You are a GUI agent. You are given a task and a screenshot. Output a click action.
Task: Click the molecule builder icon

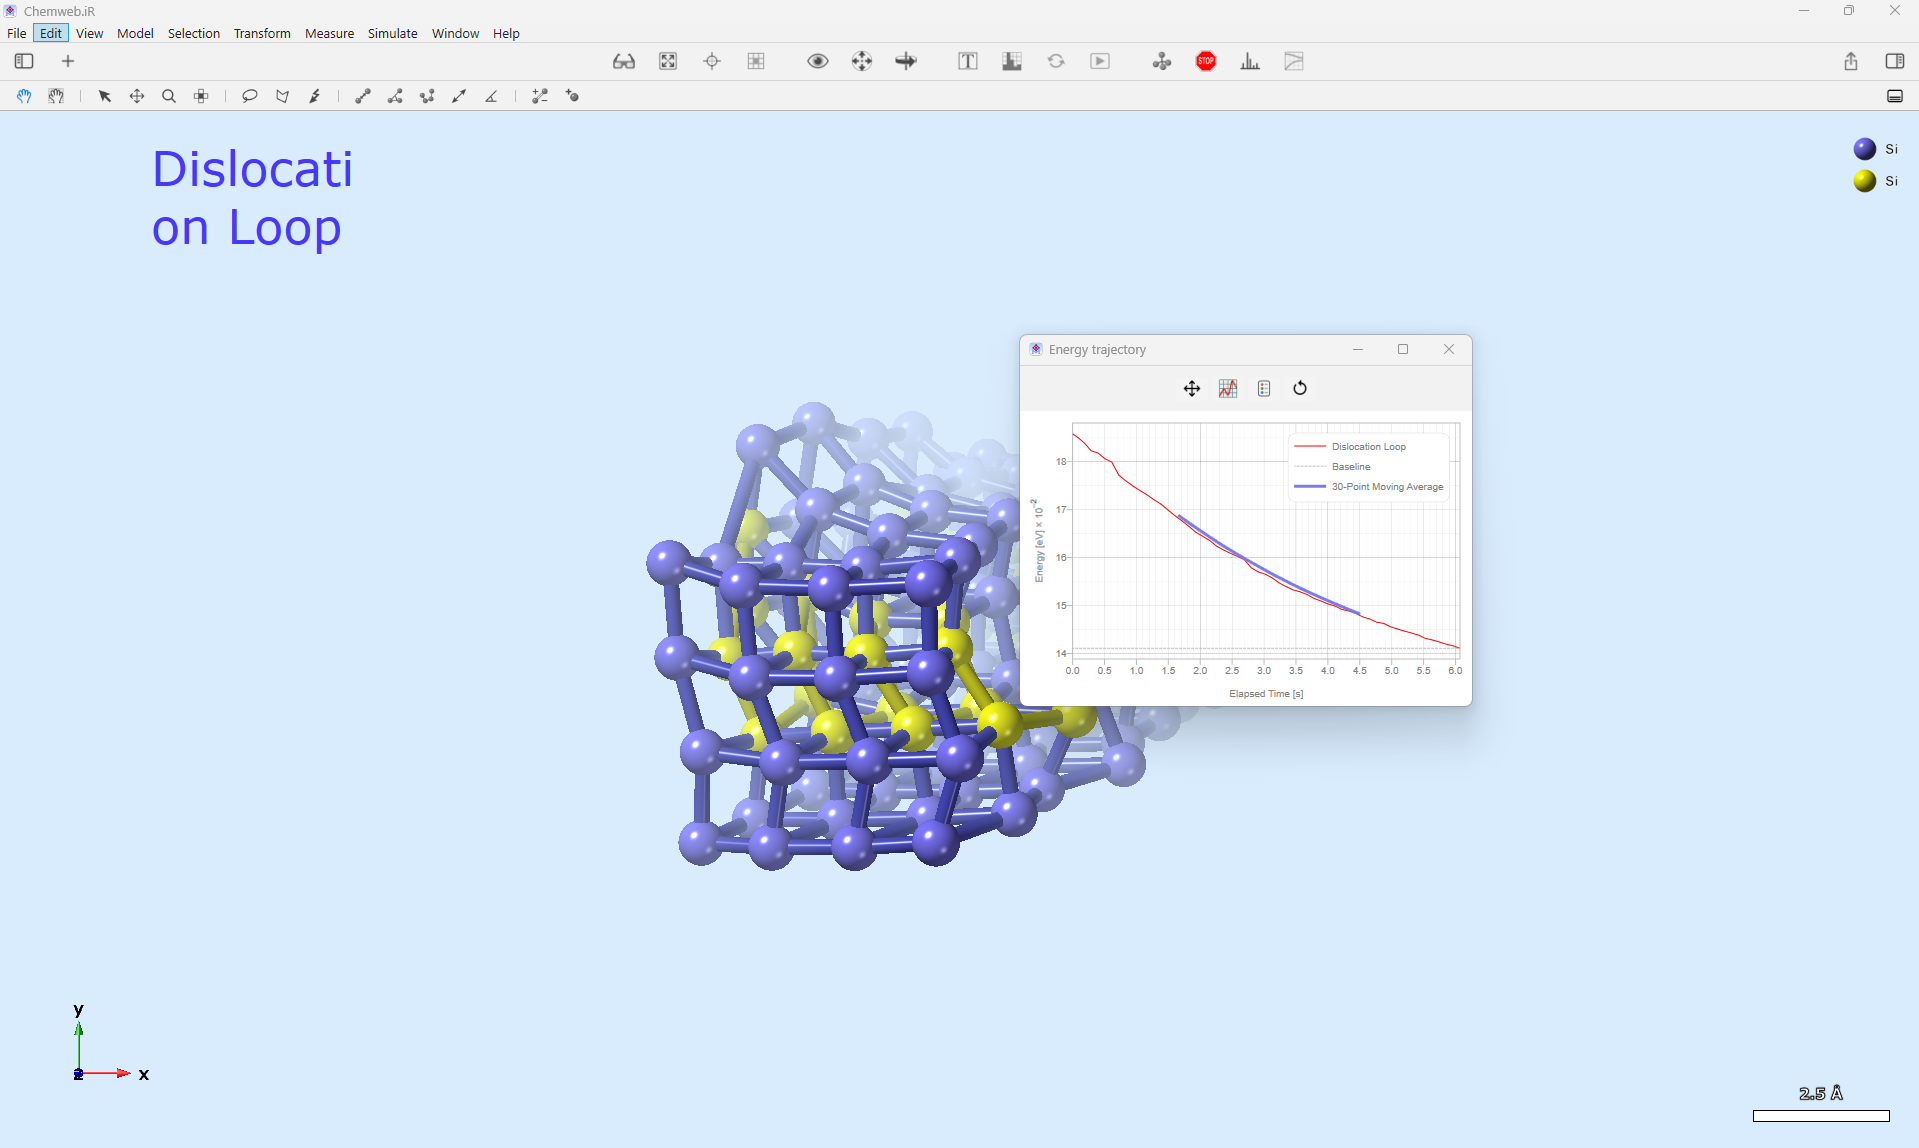coord(1162,61)
